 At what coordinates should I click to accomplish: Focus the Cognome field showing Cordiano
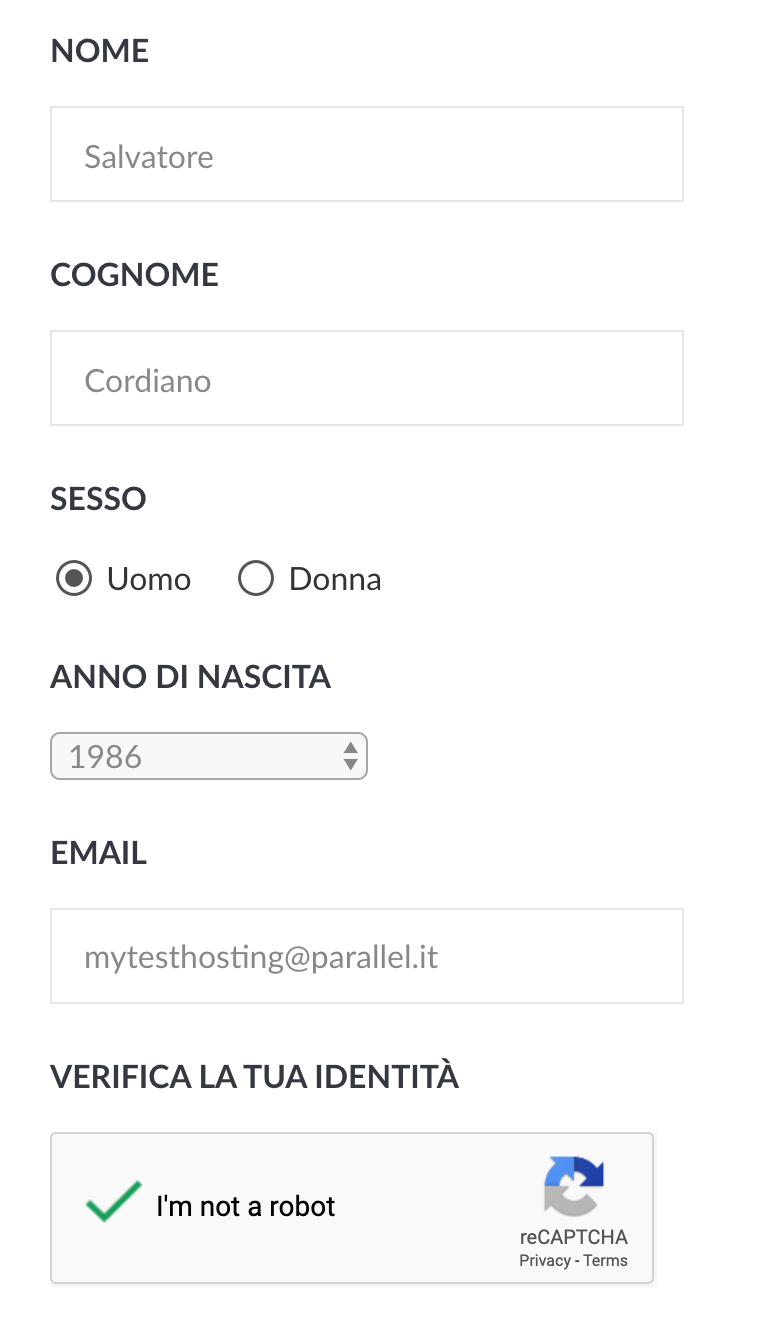(x=366, y=379)
